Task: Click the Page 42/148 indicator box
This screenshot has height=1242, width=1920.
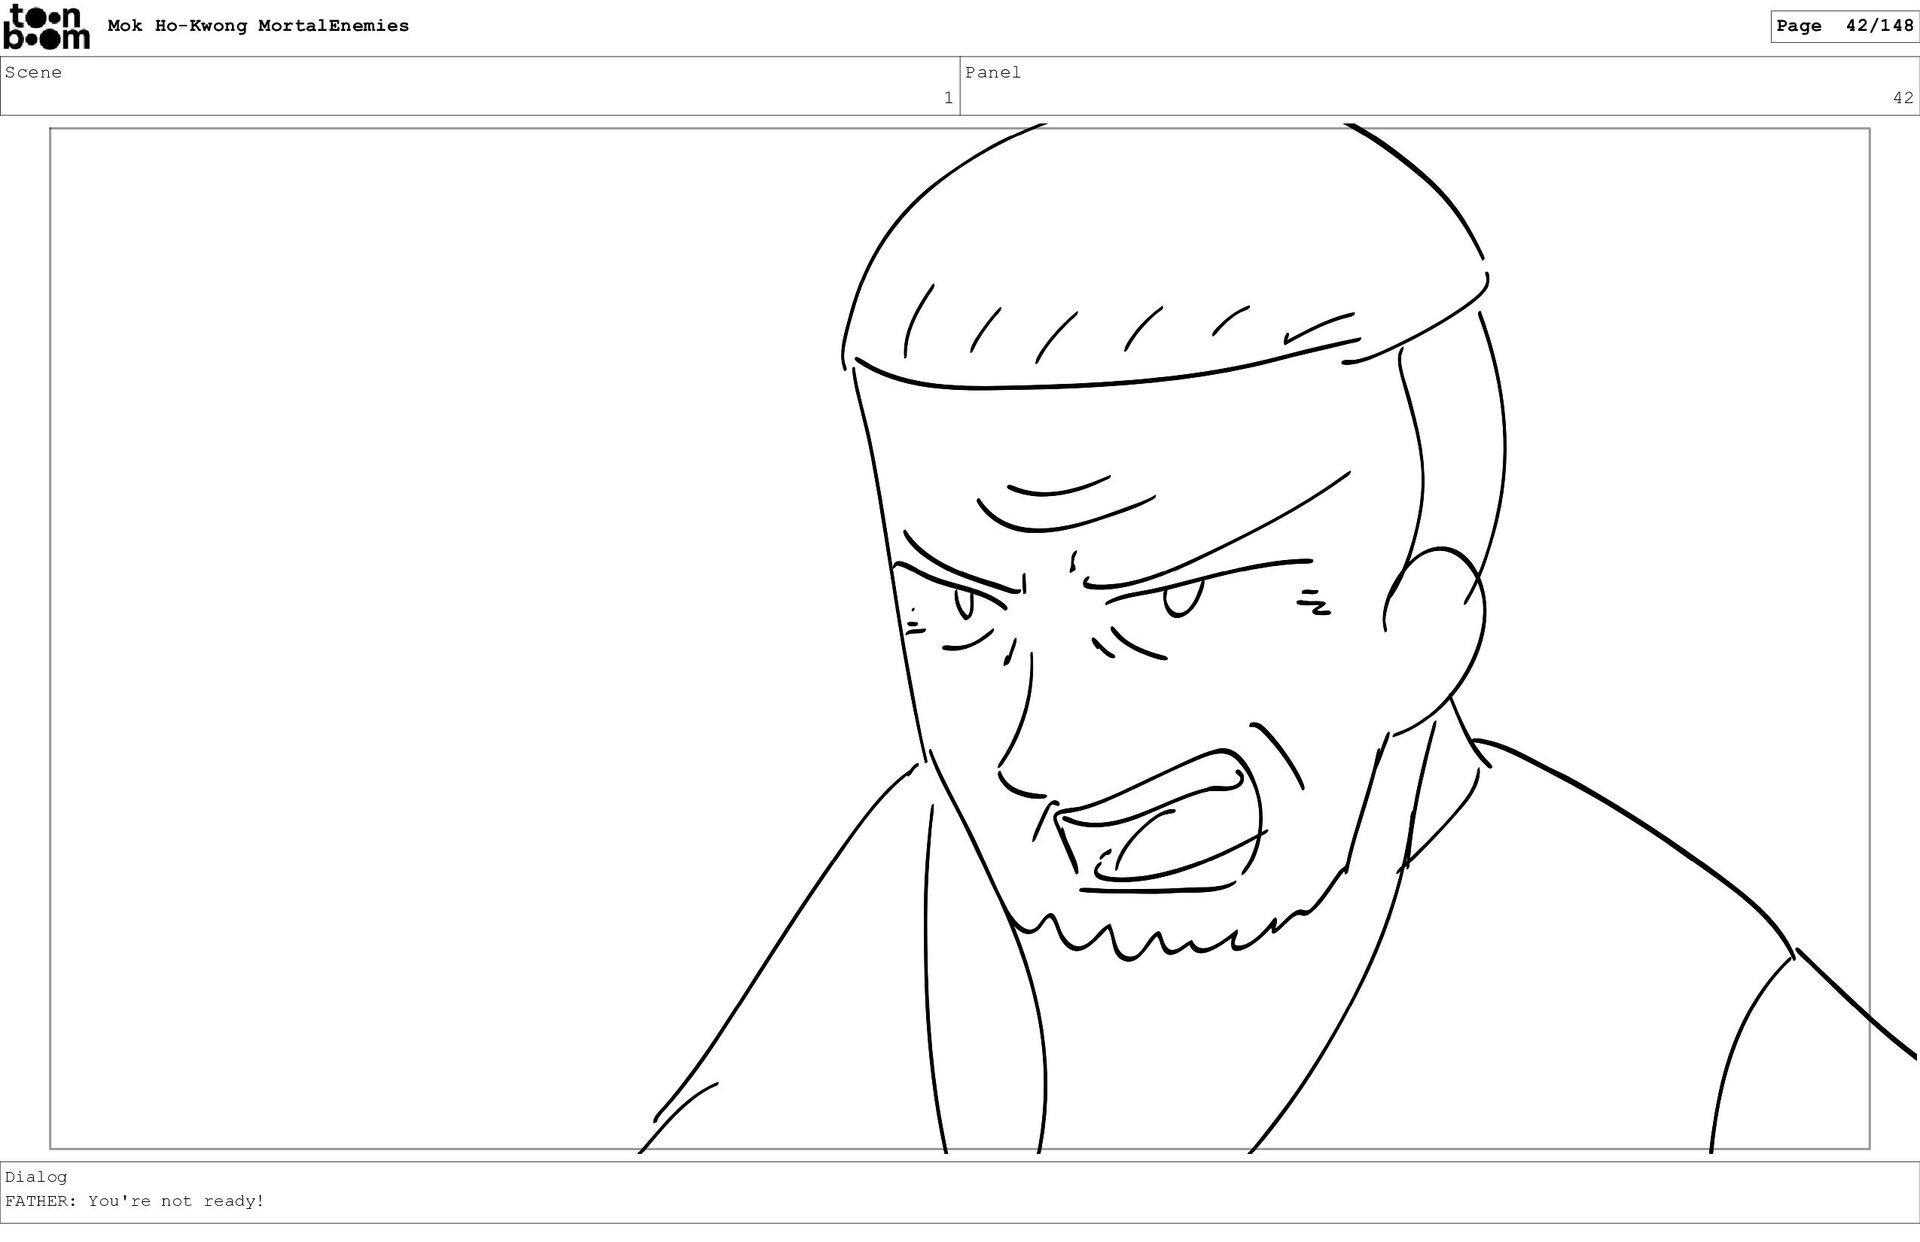Action: 1844,26
